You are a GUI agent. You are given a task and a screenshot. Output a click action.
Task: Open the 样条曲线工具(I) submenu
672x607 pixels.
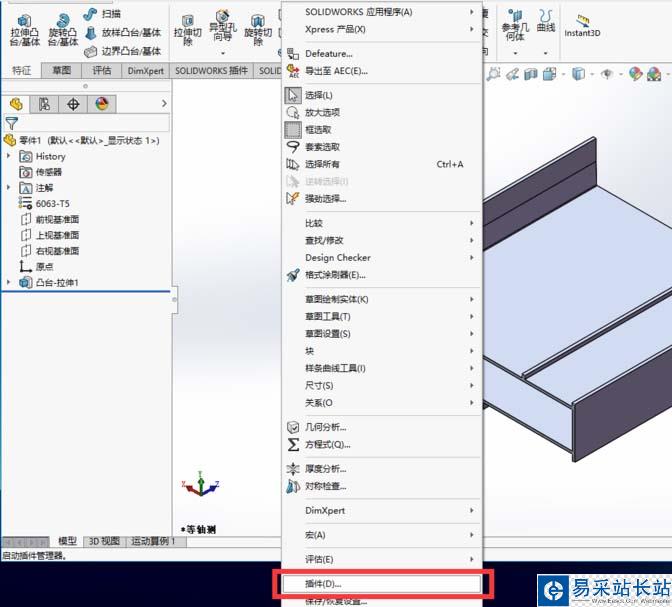pos(382,368)
